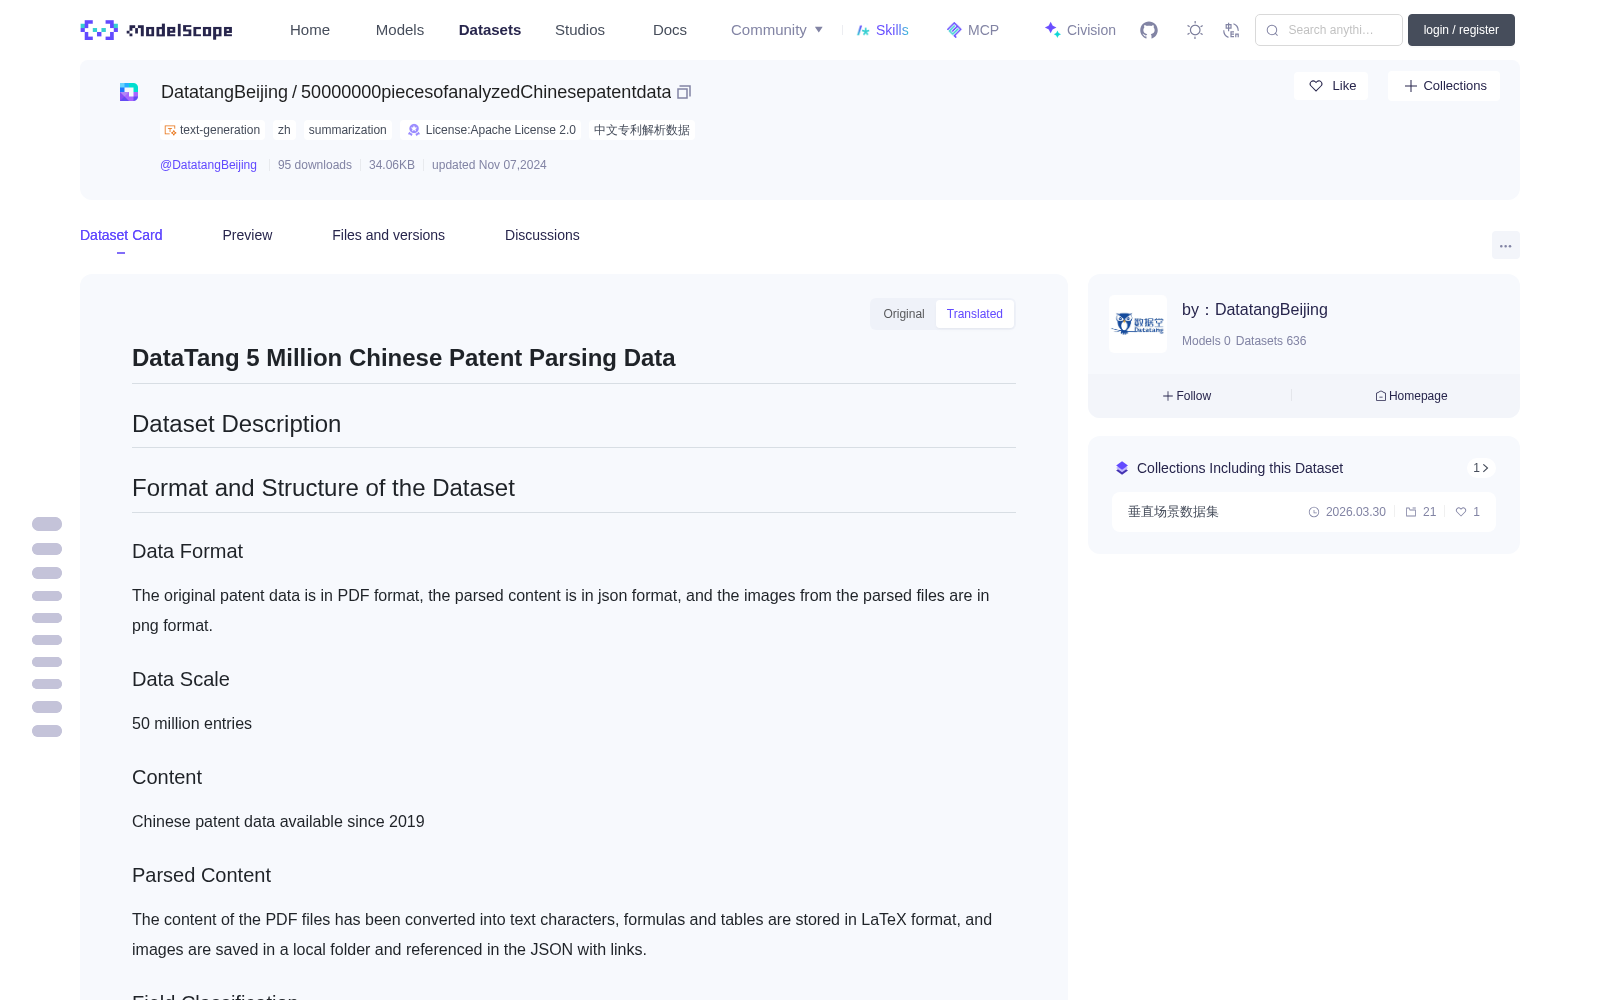Open the Discussions tab
The height and width of the screenshot is (1000, 1600).
[x=542, y=235]
